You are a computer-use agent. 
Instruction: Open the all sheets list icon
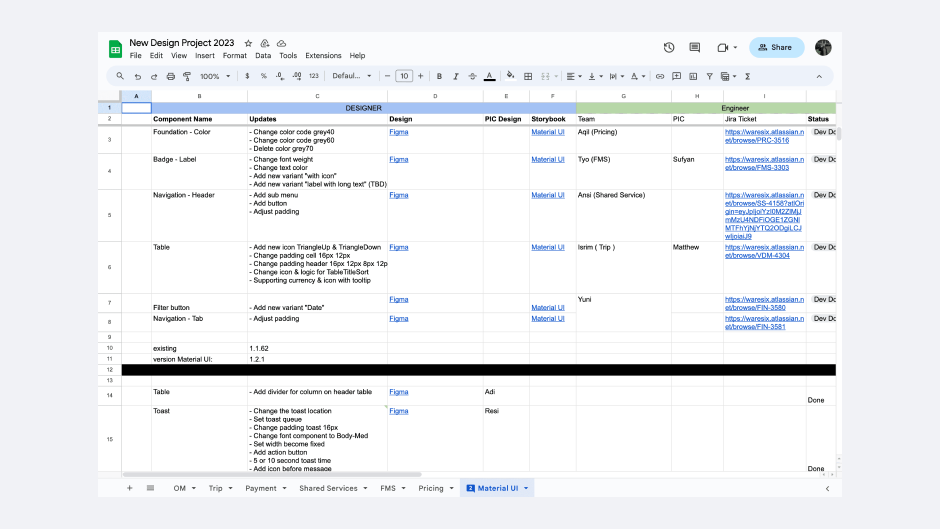150,488
